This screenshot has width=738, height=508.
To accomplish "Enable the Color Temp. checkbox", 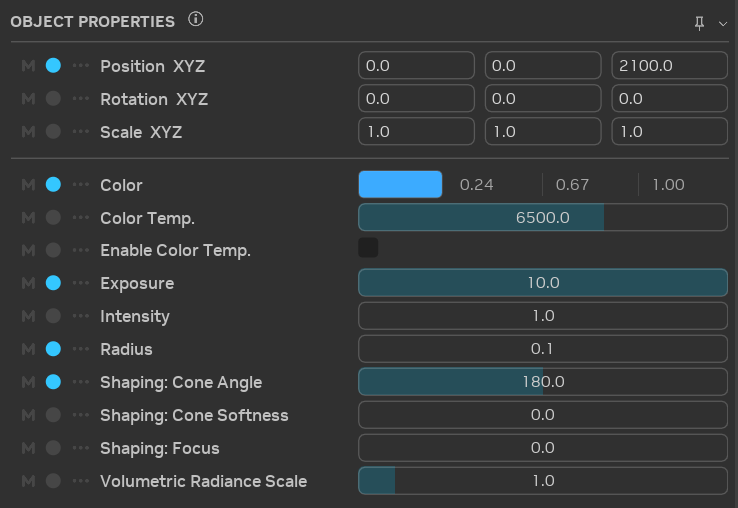I will pyautogui.click(x=368, y=248).
